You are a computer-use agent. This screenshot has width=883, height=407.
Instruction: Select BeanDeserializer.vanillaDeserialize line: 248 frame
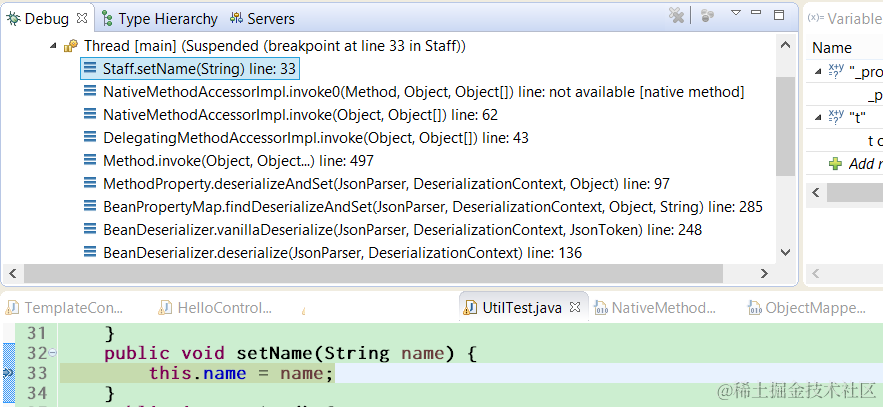pyautogui.click(x=402, y=230)
